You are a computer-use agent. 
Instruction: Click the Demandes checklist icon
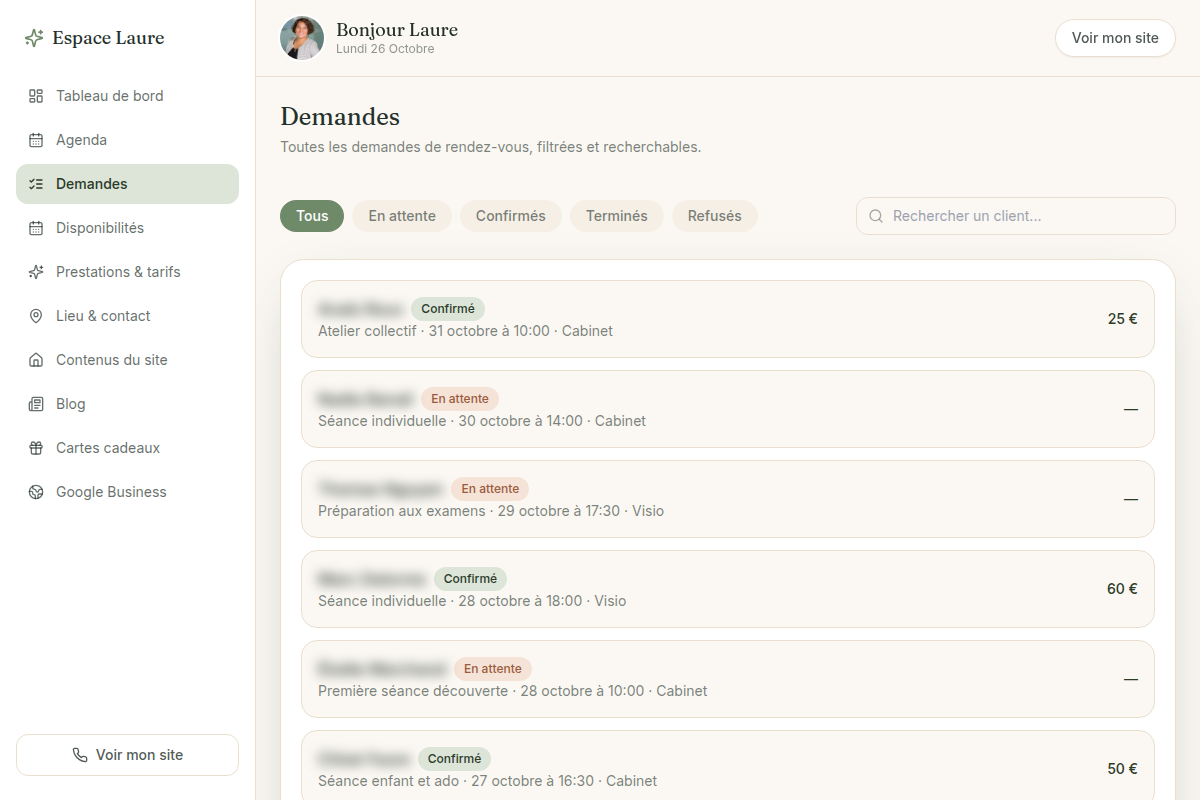tap(36, 184)
